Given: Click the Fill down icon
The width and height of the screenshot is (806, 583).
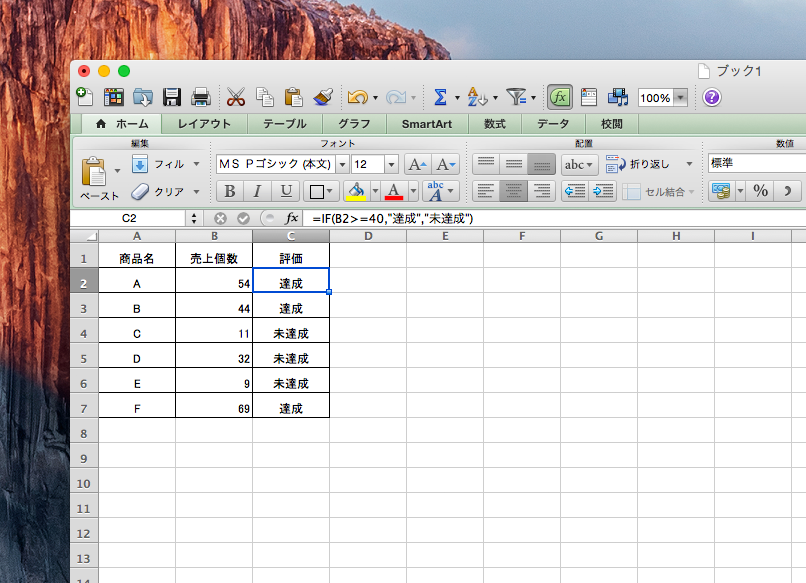Looking at the screenshot, I should [140, 164].
